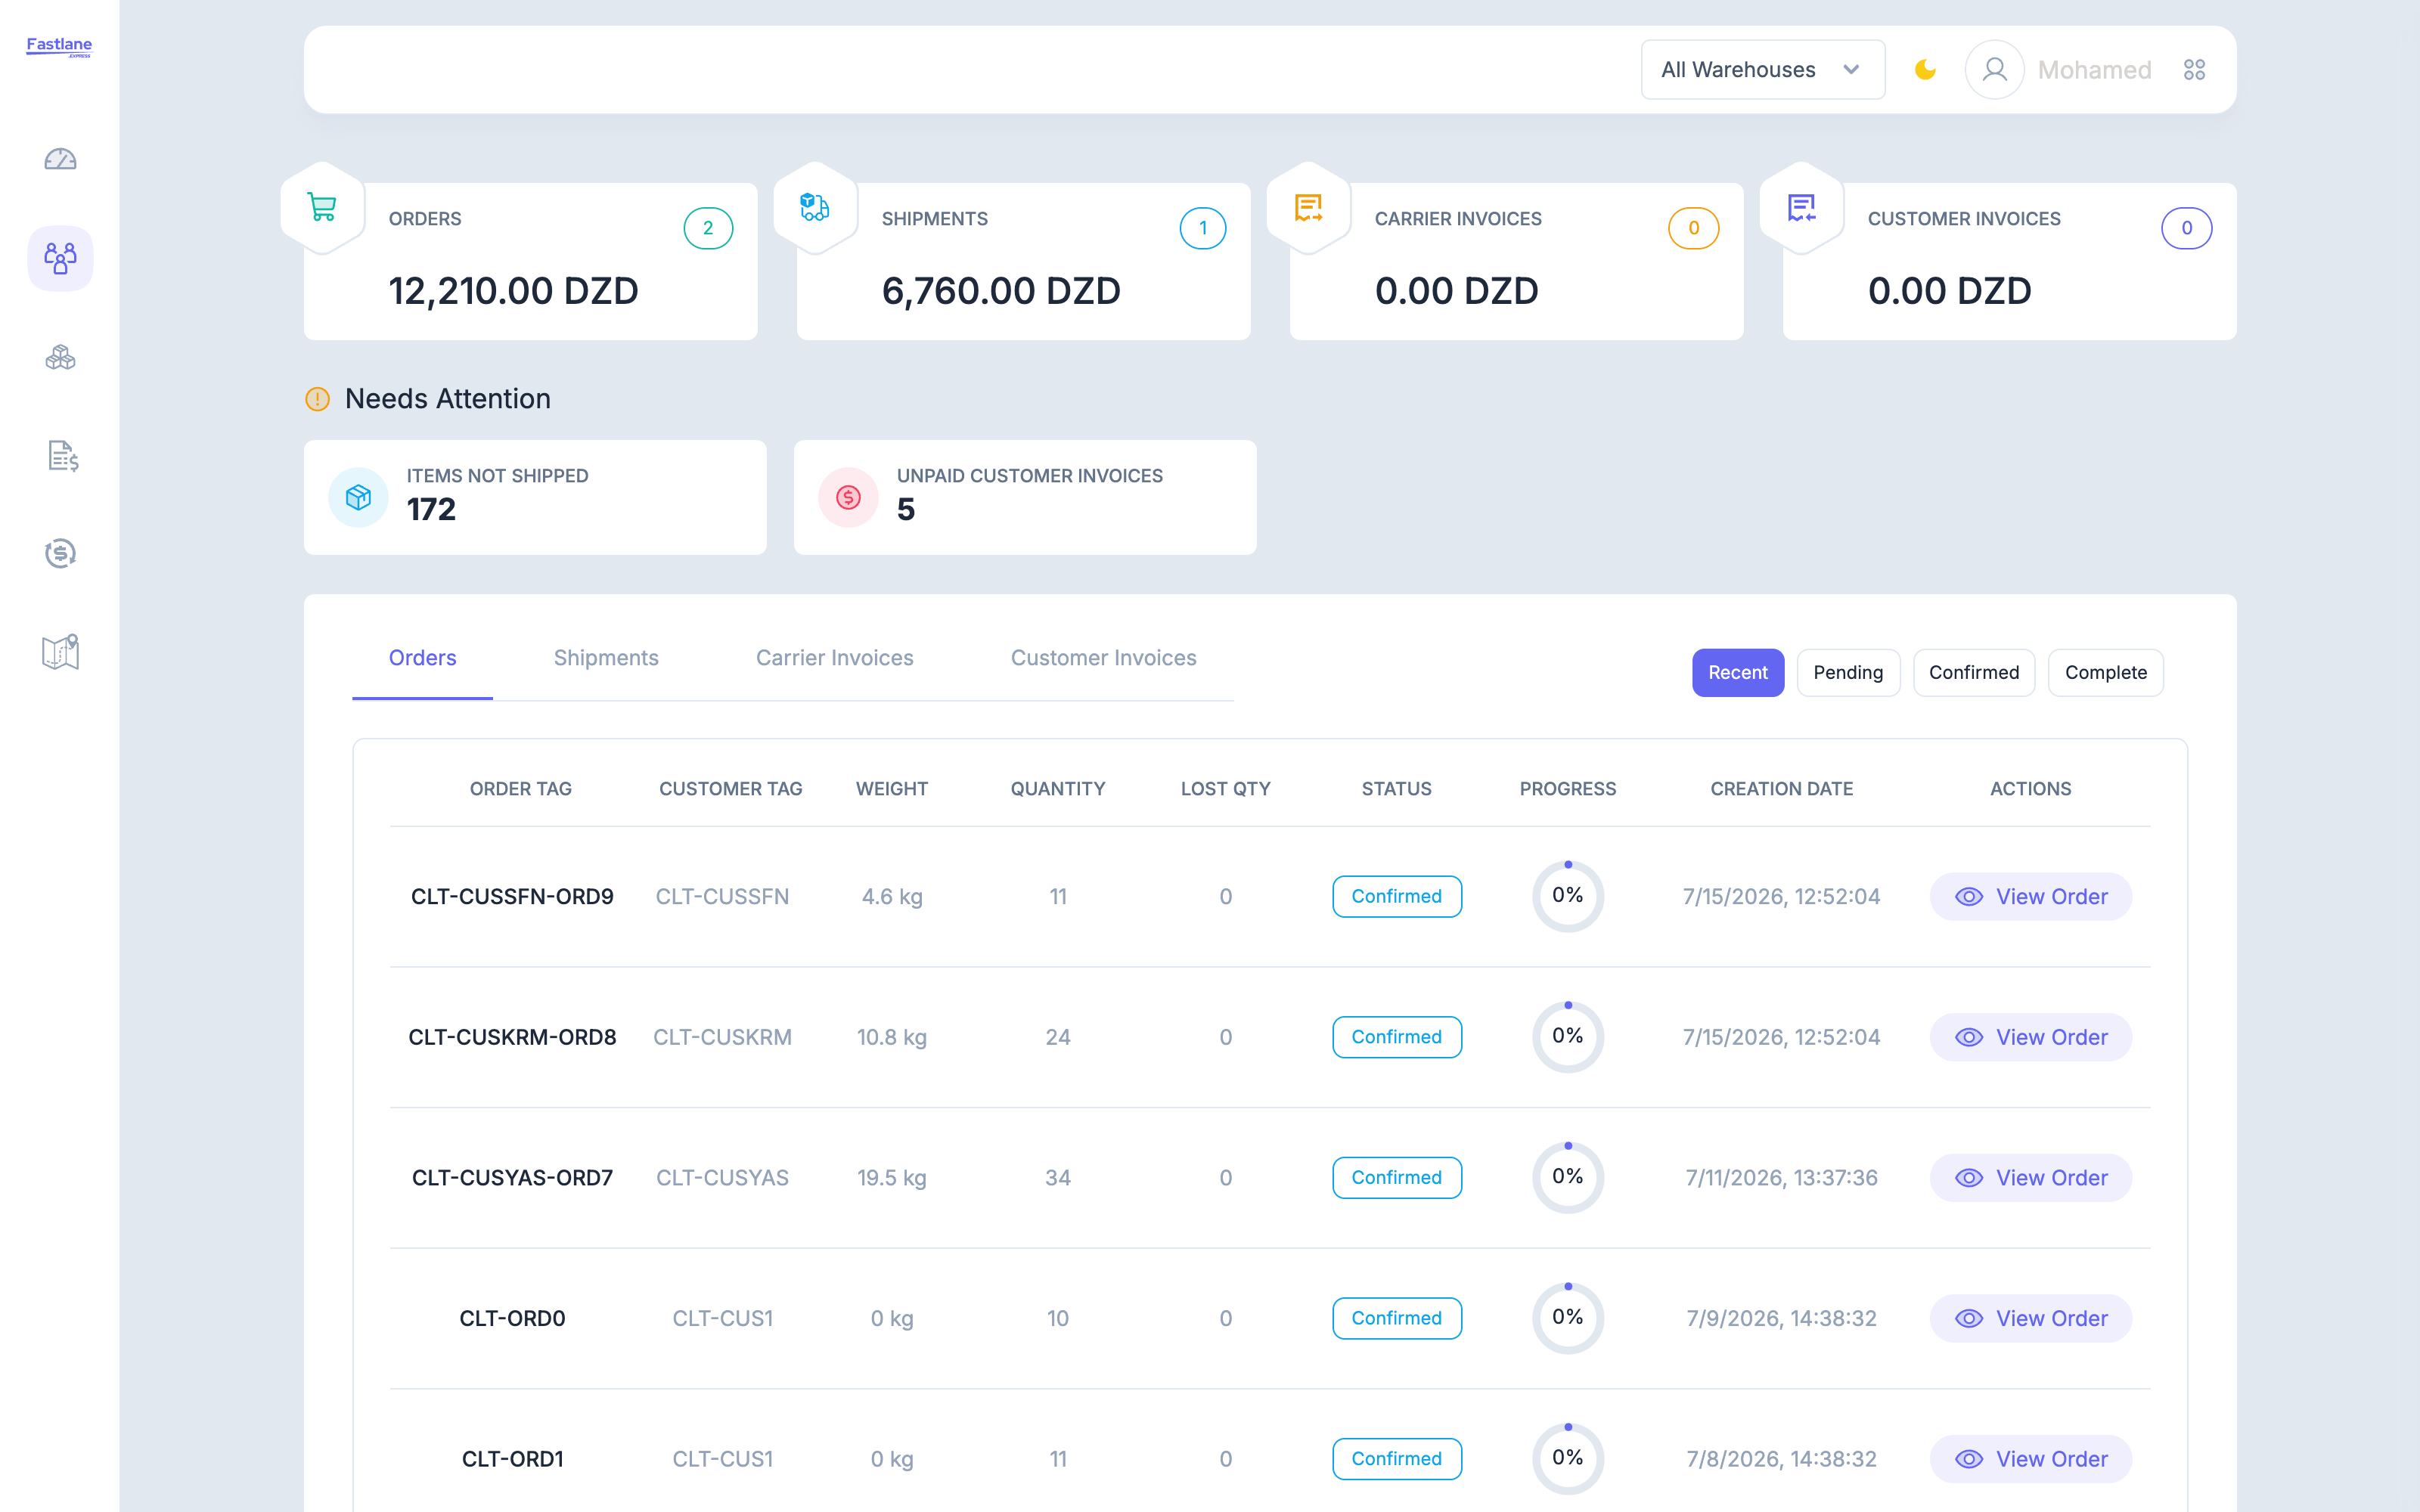2420x1512 pixels.
Task: Click the Shipments count badge showing 1
Action: [1203, 228]
